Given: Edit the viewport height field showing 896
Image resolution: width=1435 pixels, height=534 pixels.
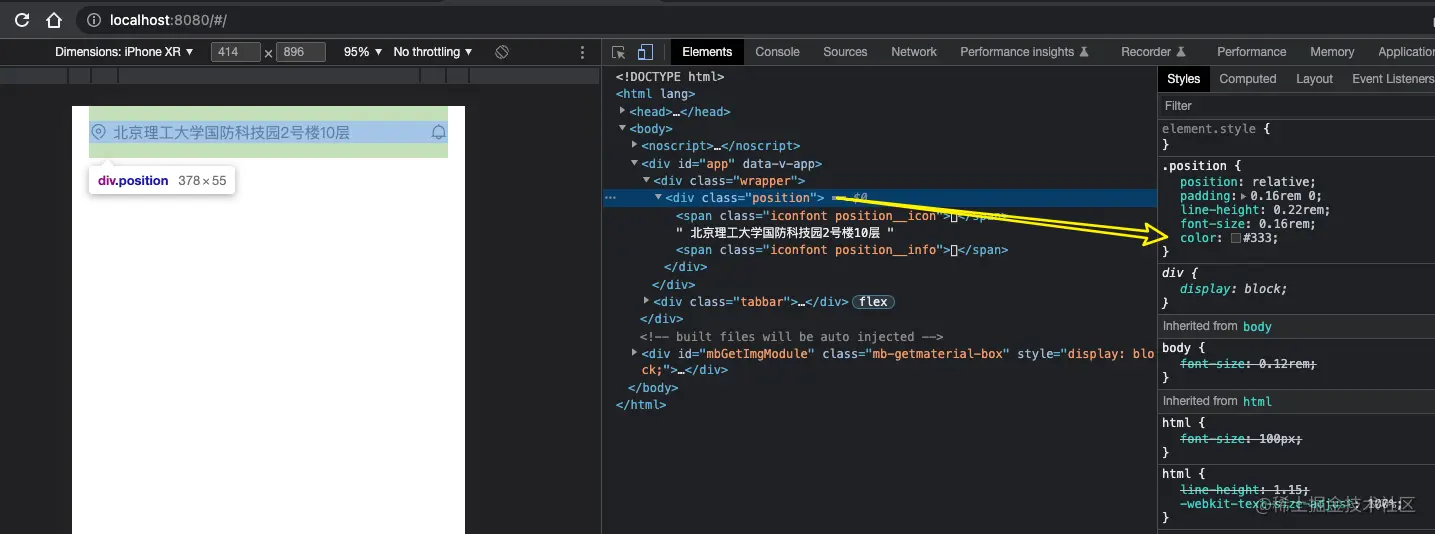Looking at the screenshot, I should pos(300,52).
